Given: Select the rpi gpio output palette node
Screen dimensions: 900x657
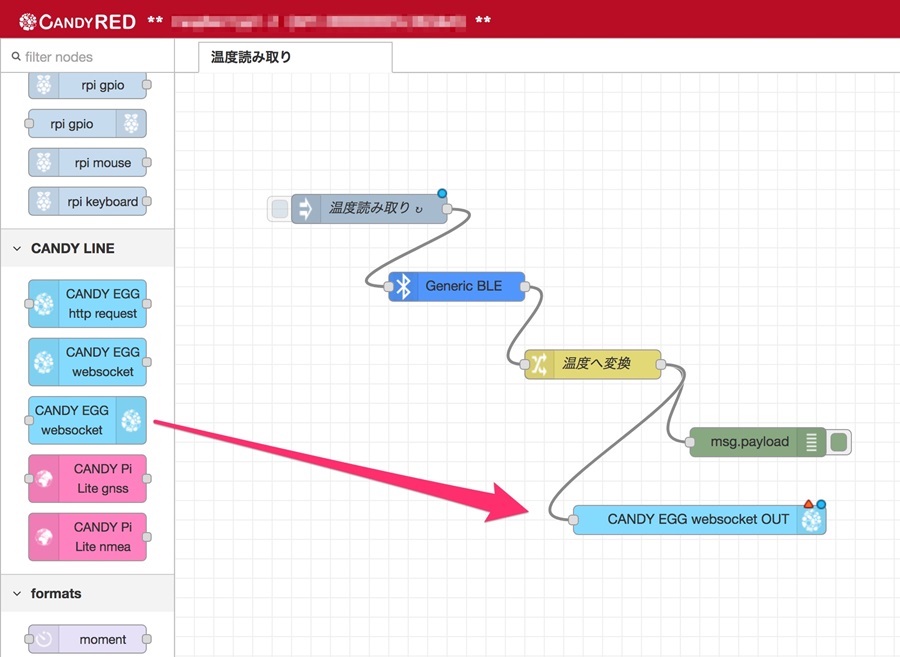Looking at the screenshot, I should click(x=87, y=123).
